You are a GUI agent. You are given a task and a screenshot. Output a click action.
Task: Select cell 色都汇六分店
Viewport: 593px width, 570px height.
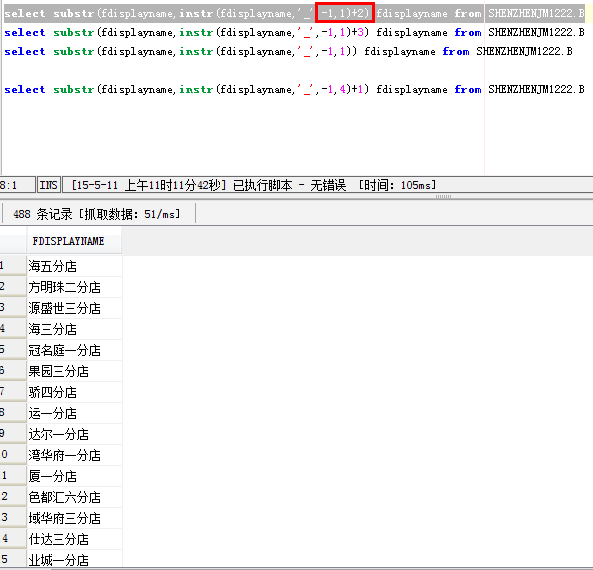coord(75,497)
